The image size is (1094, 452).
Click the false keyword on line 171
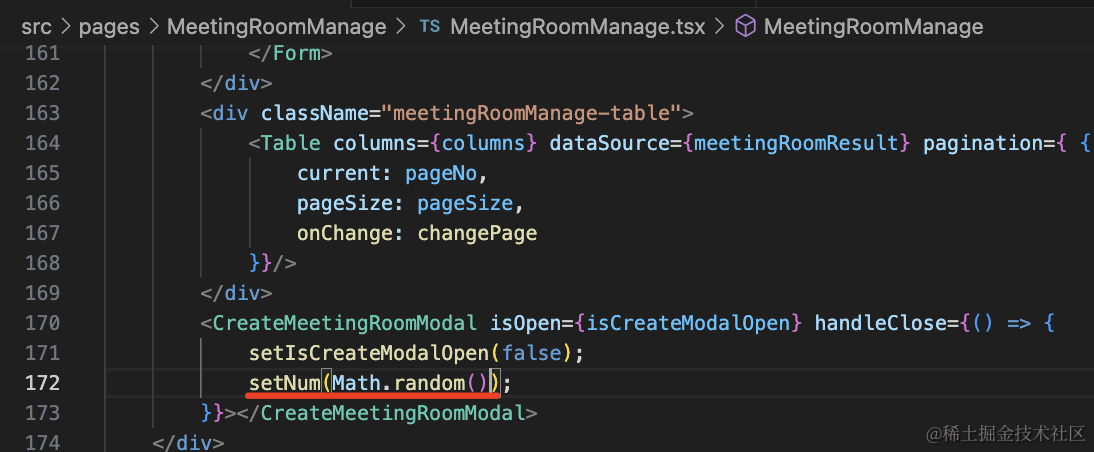point(531,353)
